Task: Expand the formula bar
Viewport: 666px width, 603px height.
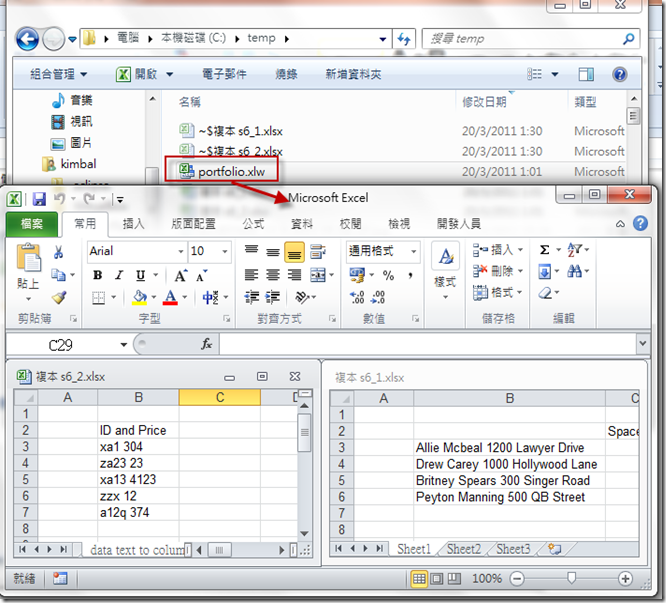Action: (x=642, y=343)
